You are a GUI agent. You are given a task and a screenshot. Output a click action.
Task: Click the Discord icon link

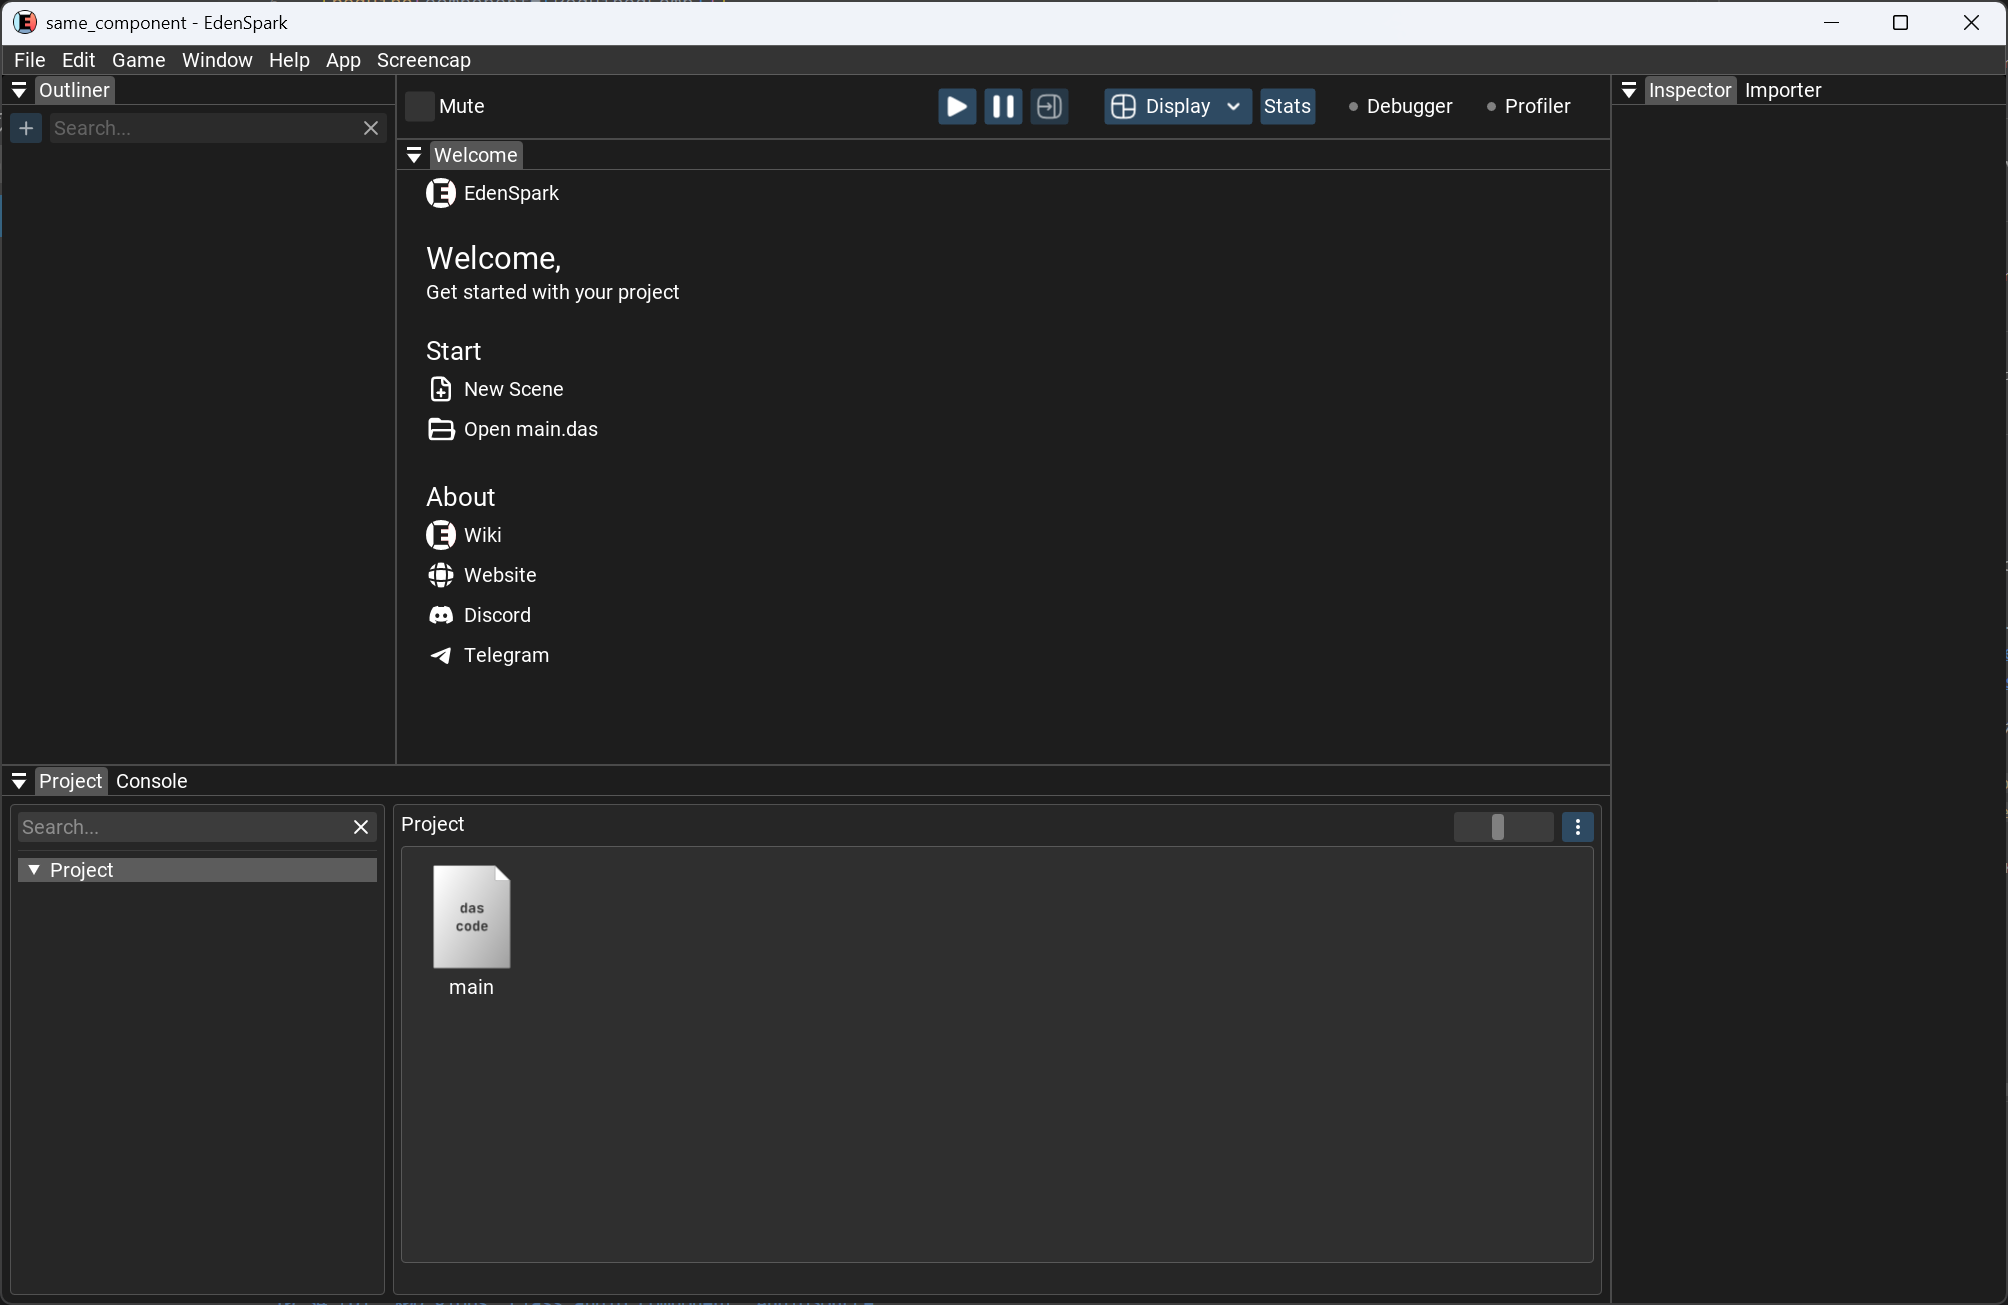click(x=441, y=615)
